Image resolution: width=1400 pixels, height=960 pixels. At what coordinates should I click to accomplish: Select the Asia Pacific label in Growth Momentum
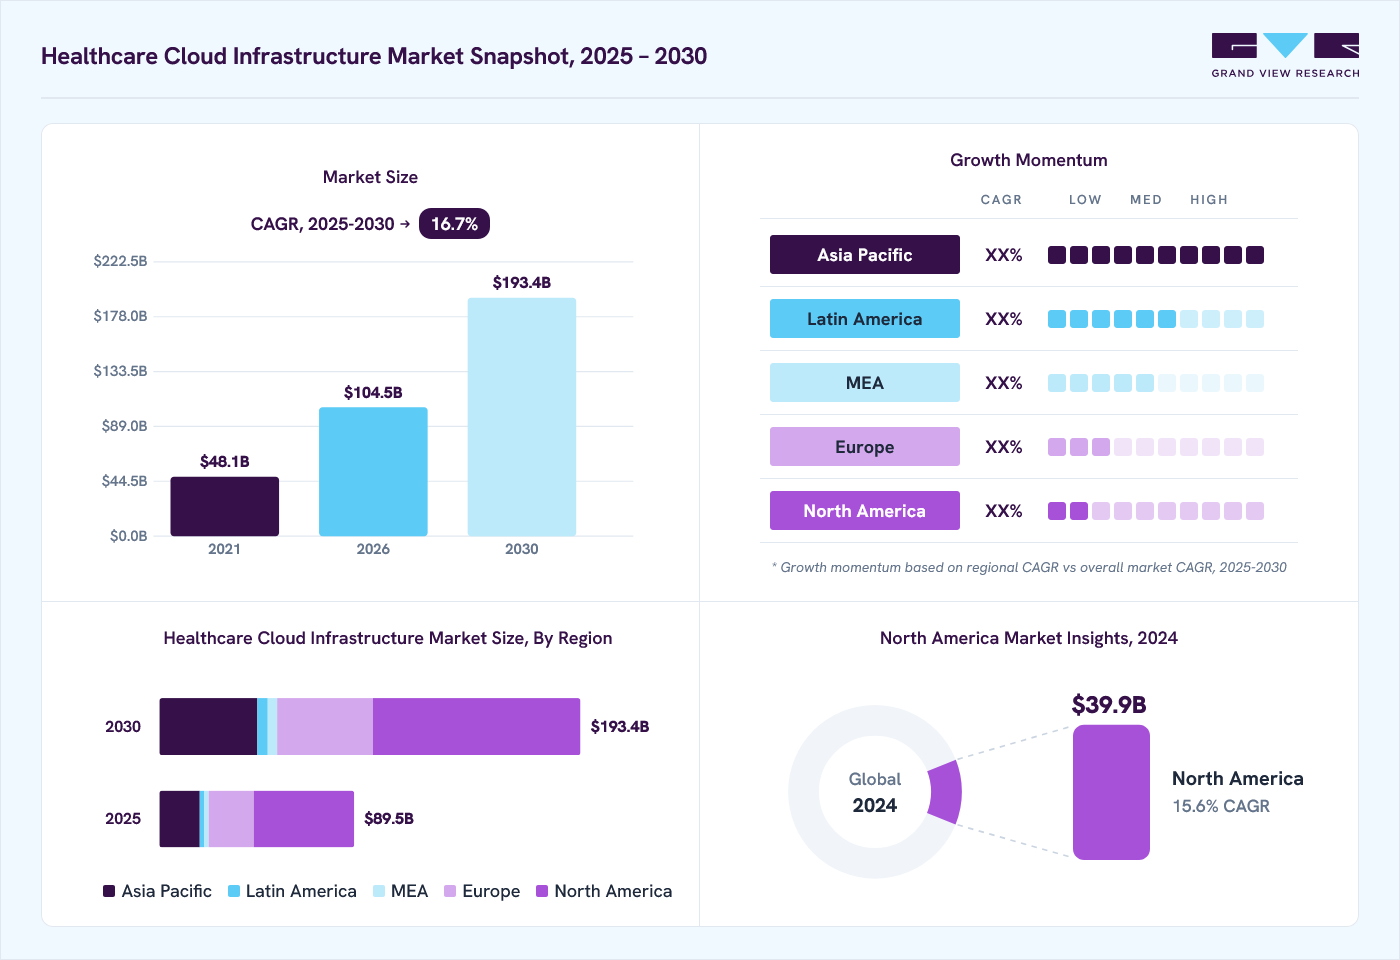click(865, 255)
